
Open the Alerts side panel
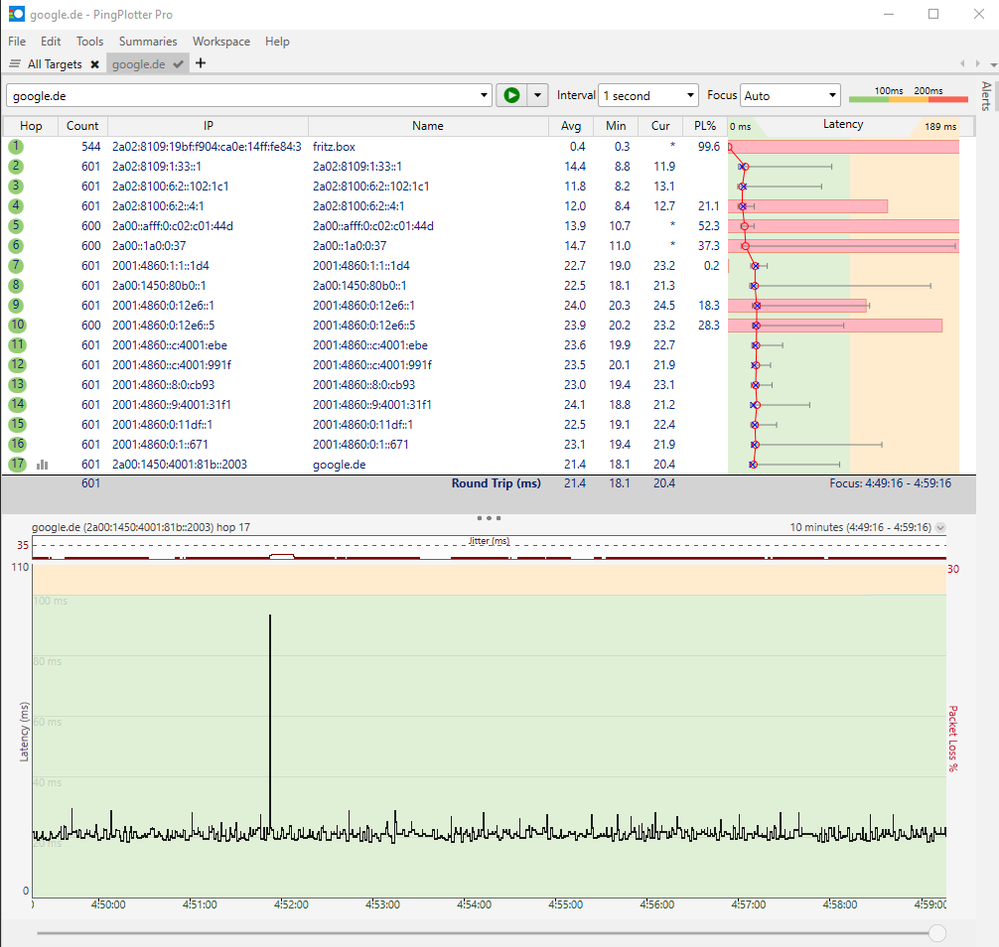(x=985, y=95)
